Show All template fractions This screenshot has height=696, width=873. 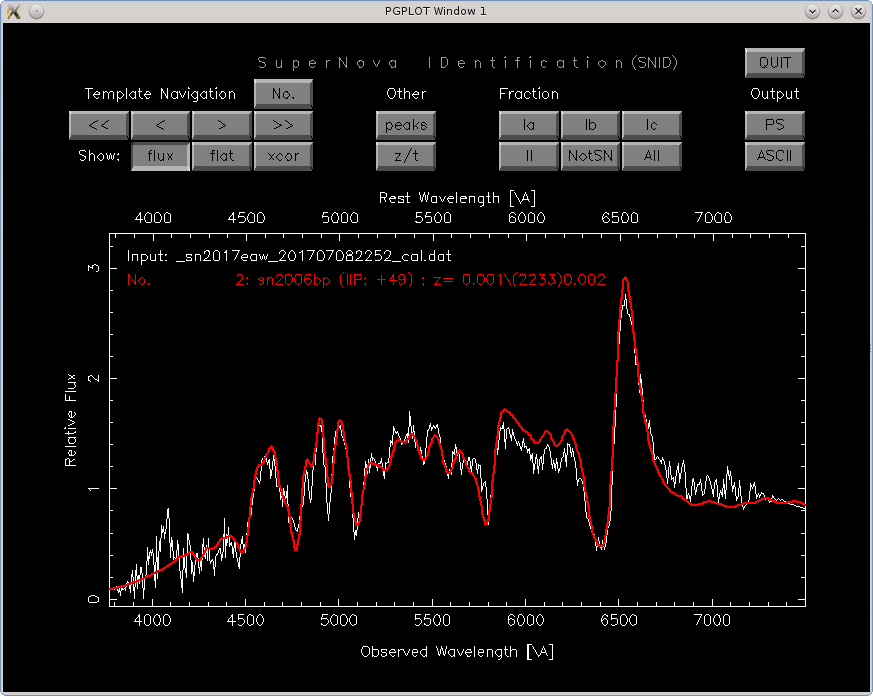651,156
